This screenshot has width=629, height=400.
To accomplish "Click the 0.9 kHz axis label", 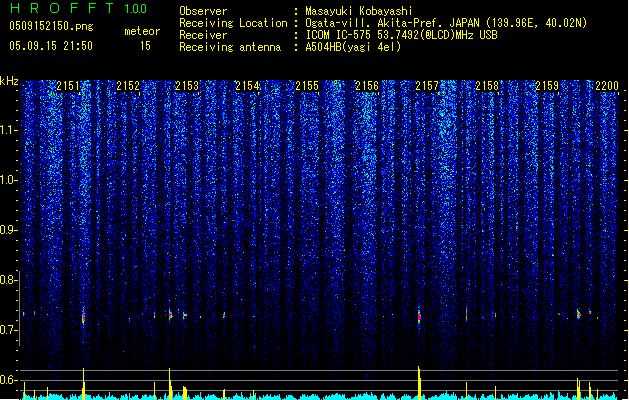I will 9,230.
